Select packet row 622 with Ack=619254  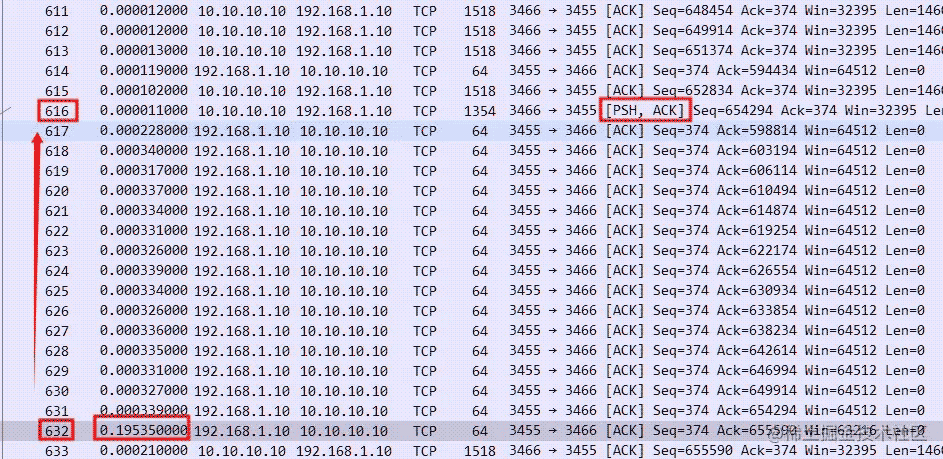(472, 231)
